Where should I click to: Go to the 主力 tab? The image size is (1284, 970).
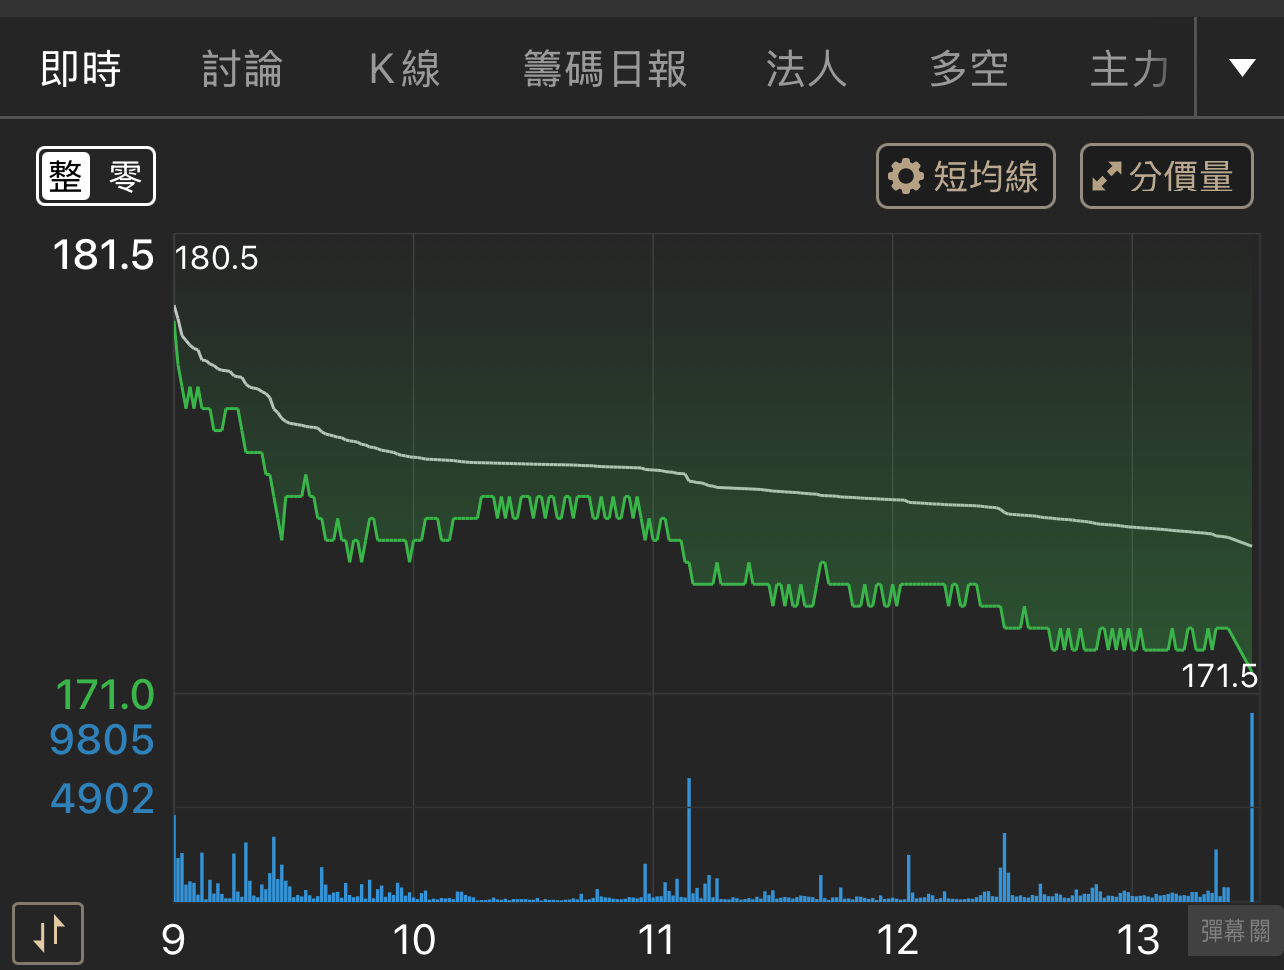[x=1130, y=69]
